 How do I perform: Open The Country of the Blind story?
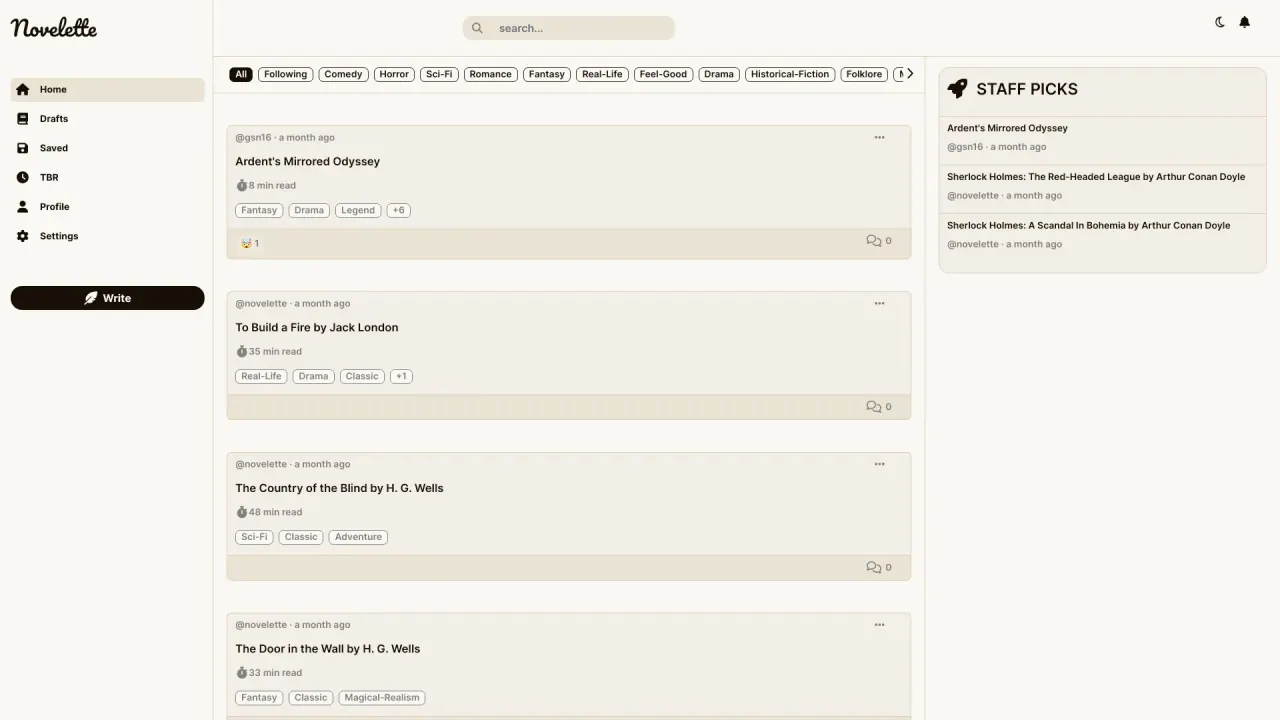click(339, 488)
